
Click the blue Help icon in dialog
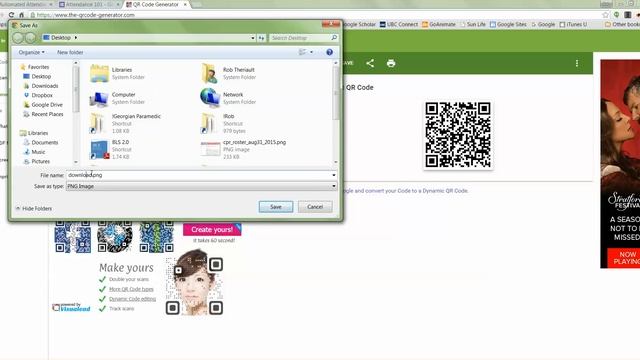(329, 52)
